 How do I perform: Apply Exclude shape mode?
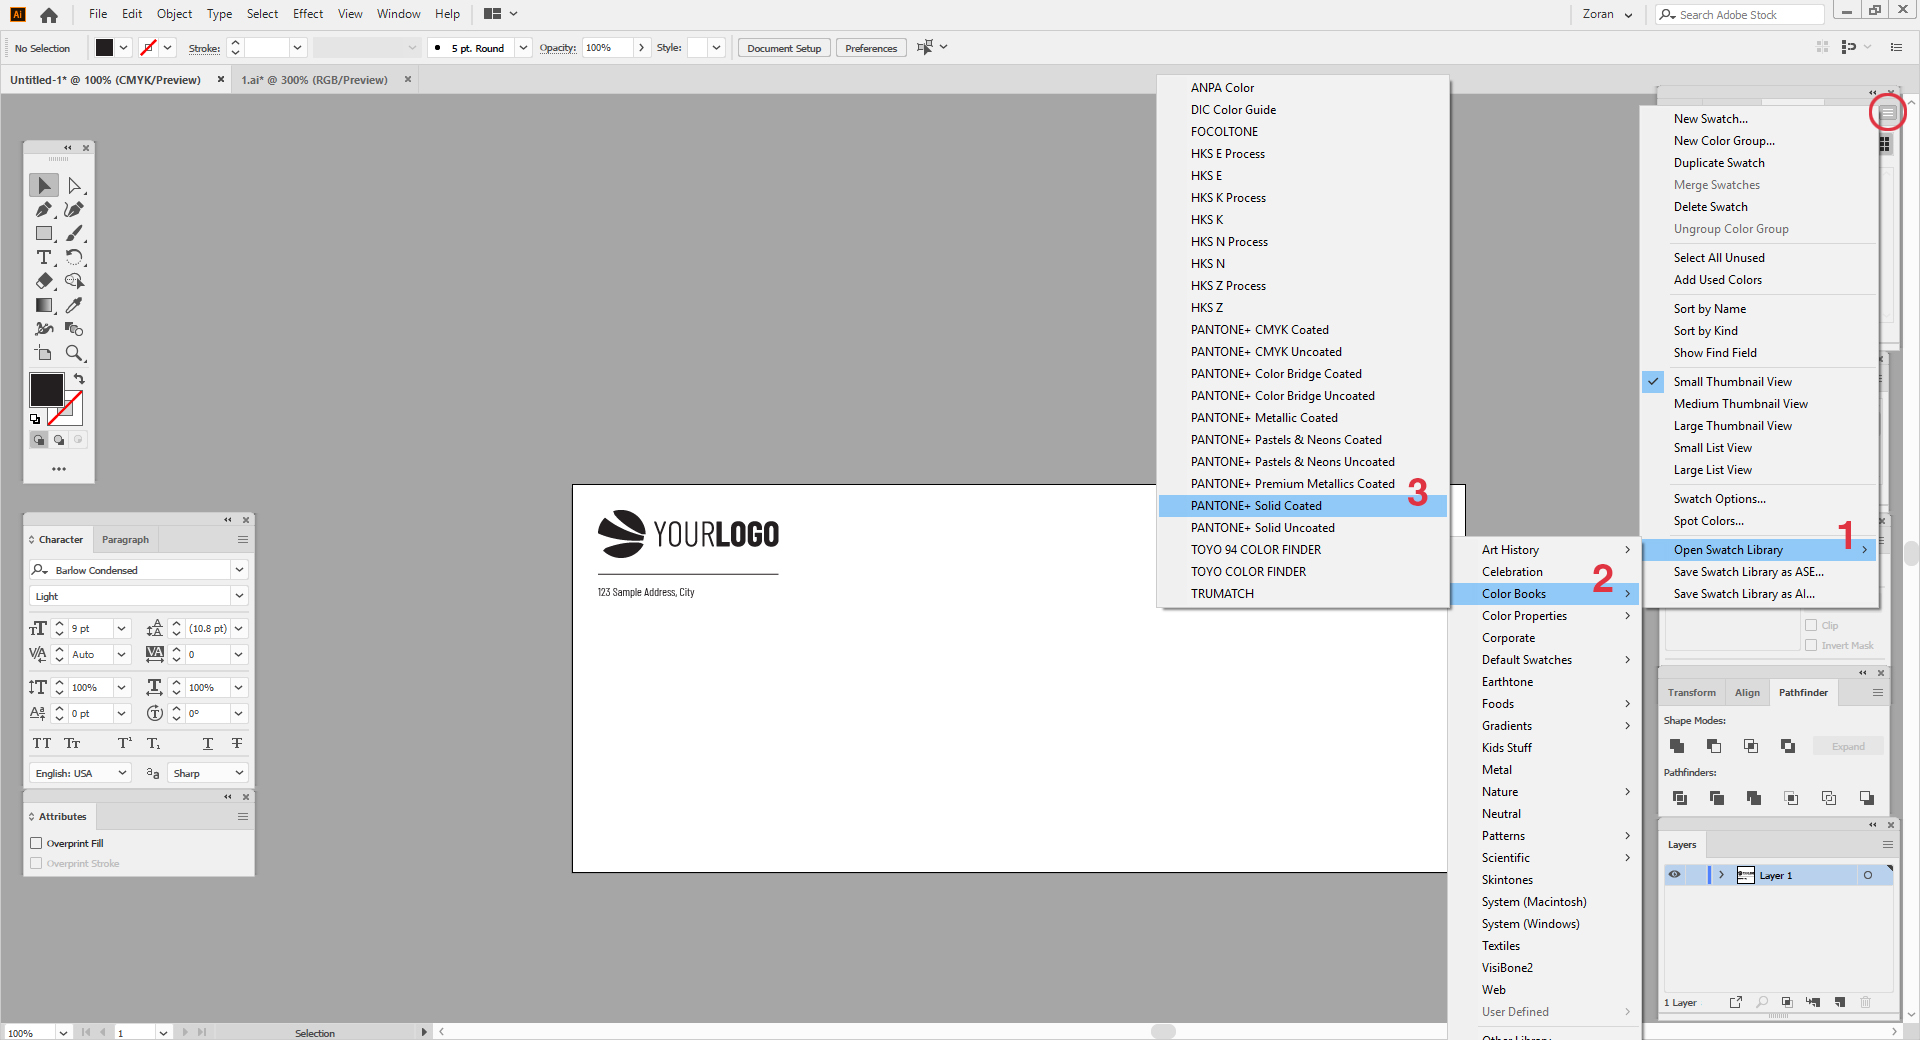click(1788, 746)
